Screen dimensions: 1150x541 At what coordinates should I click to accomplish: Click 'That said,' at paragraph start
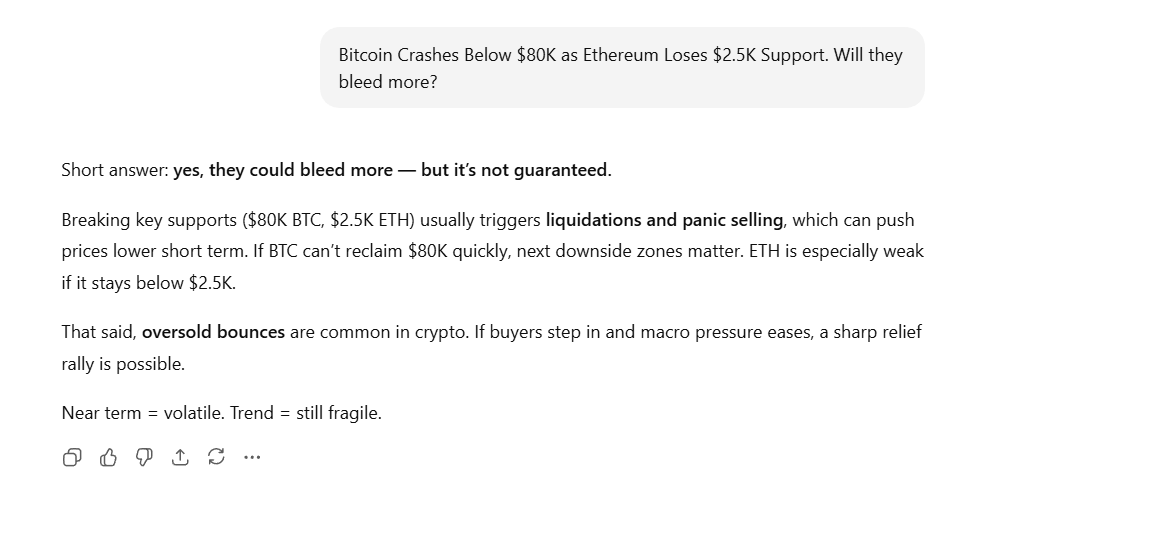(99, 333)
